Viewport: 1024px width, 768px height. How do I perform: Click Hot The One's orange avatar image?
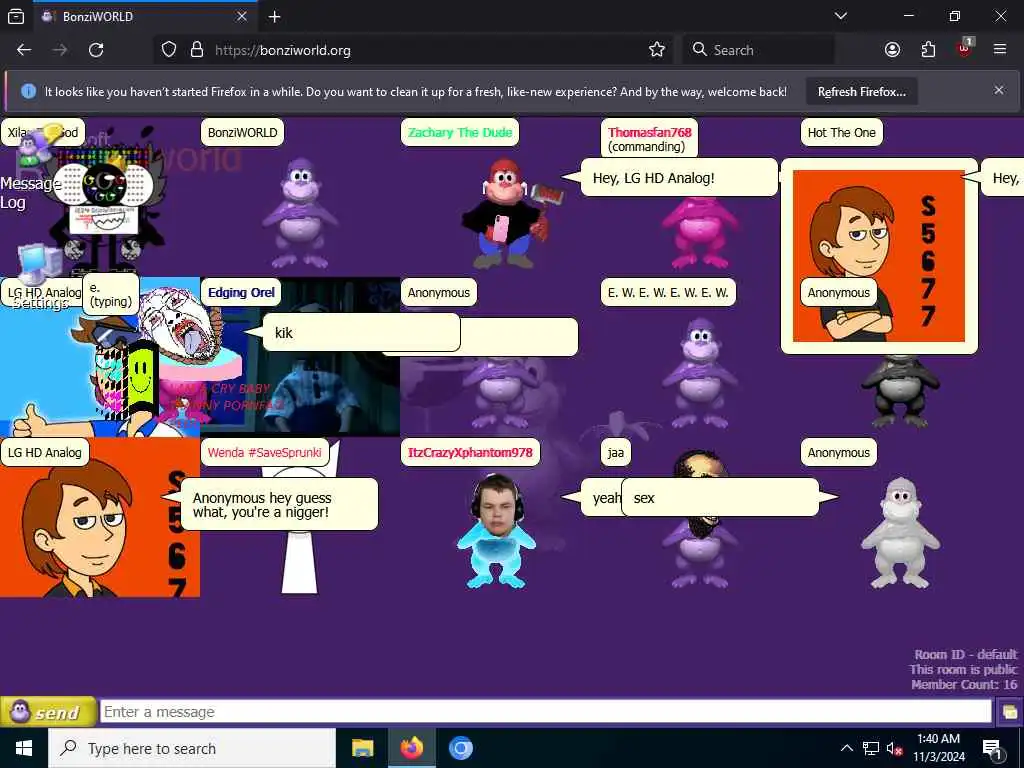(x=878, y=256)
